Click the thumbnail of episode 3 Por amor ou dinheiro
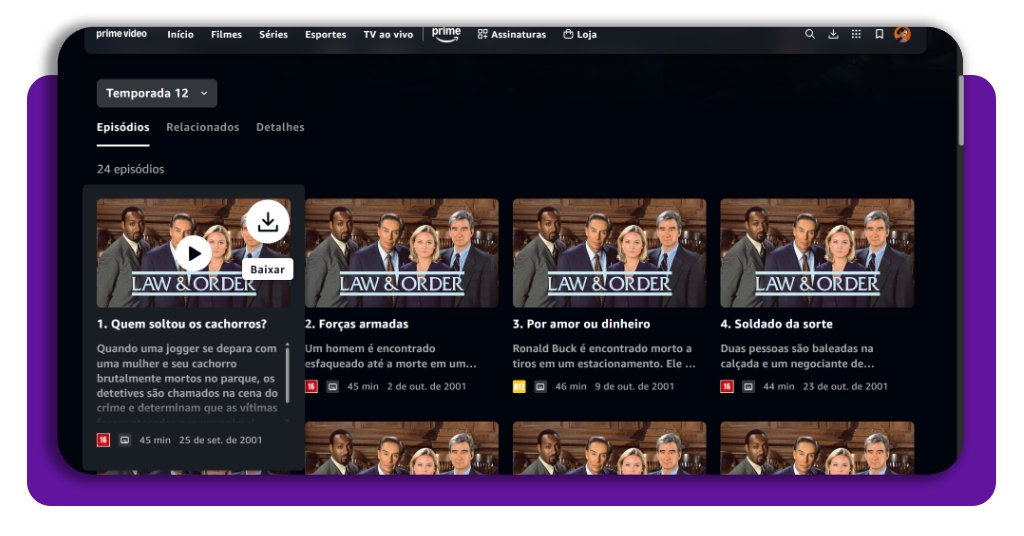This screenshot has height=536, width=1024. 609,253
